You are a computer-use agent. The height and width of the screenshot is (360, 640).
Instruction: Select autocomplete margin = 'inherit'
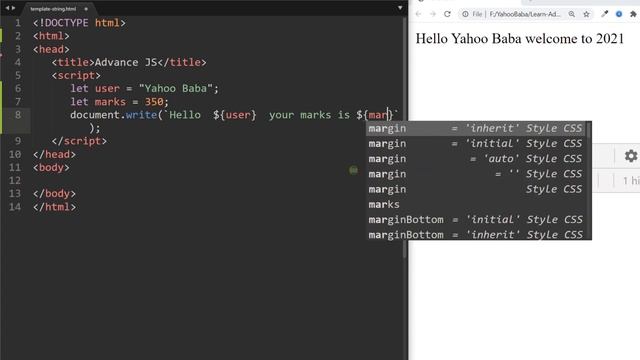tap(476, 129)
